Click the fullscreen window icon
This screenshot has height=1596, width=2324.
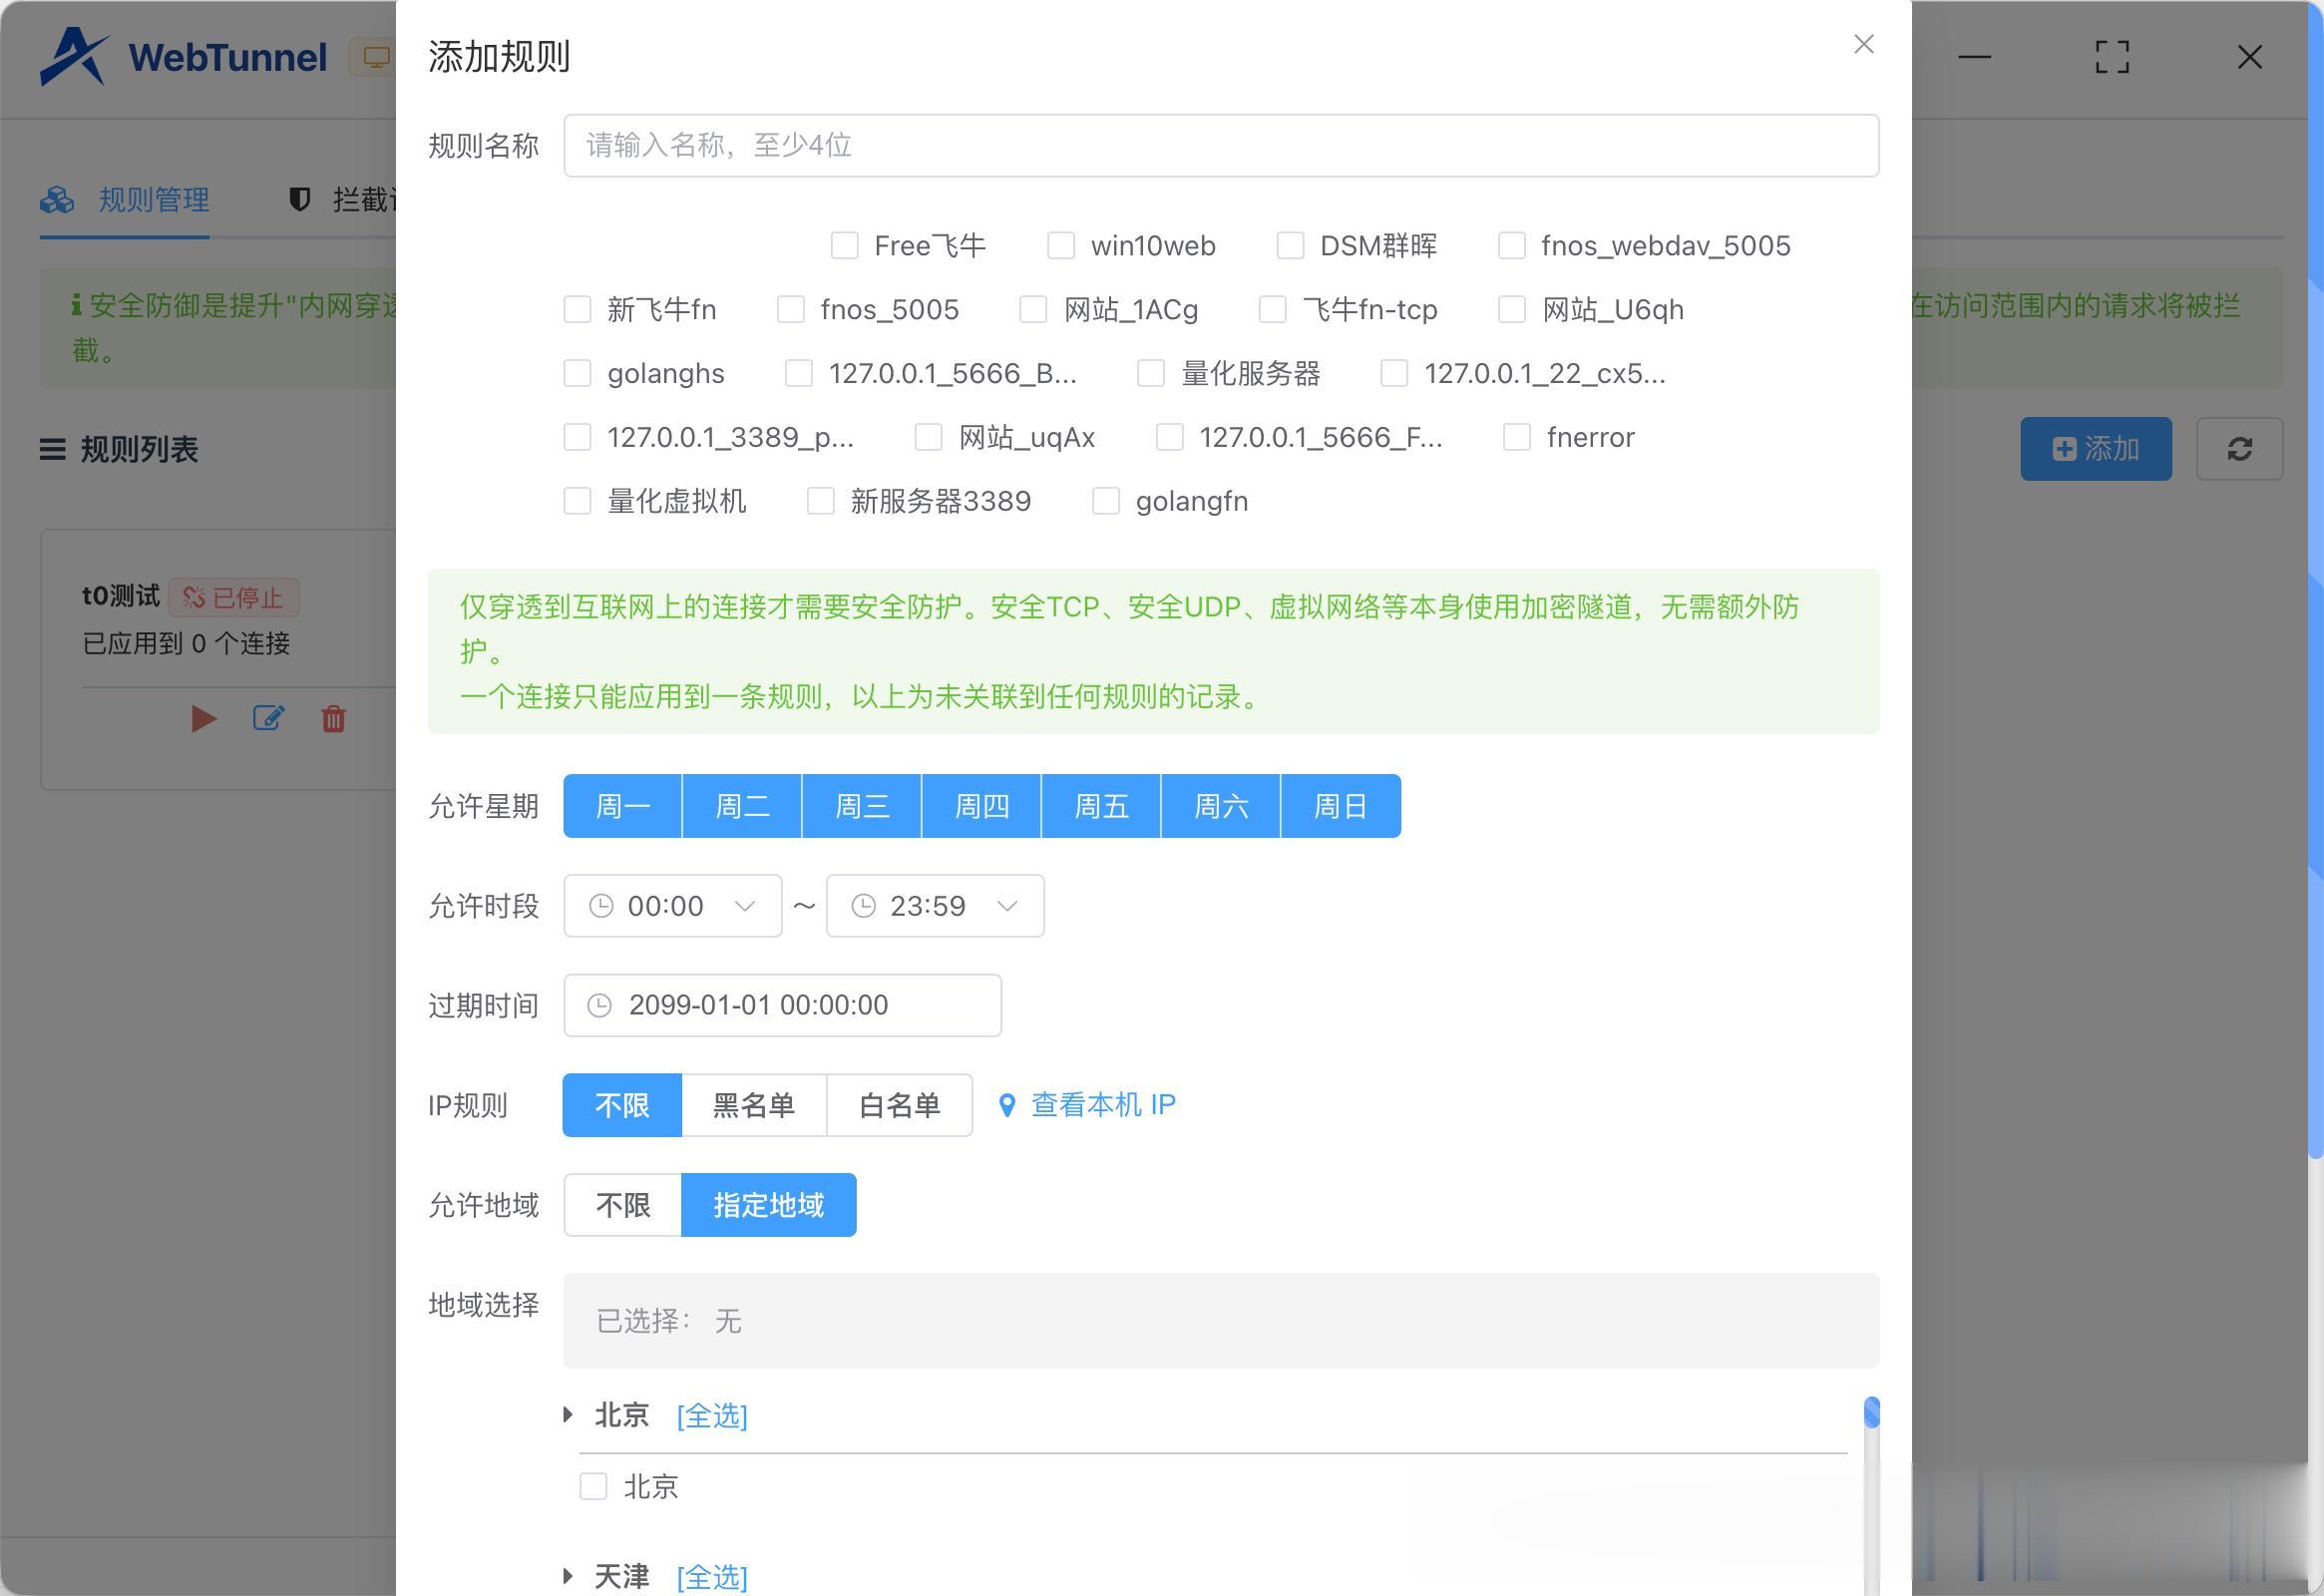[x=2111, y=57]
